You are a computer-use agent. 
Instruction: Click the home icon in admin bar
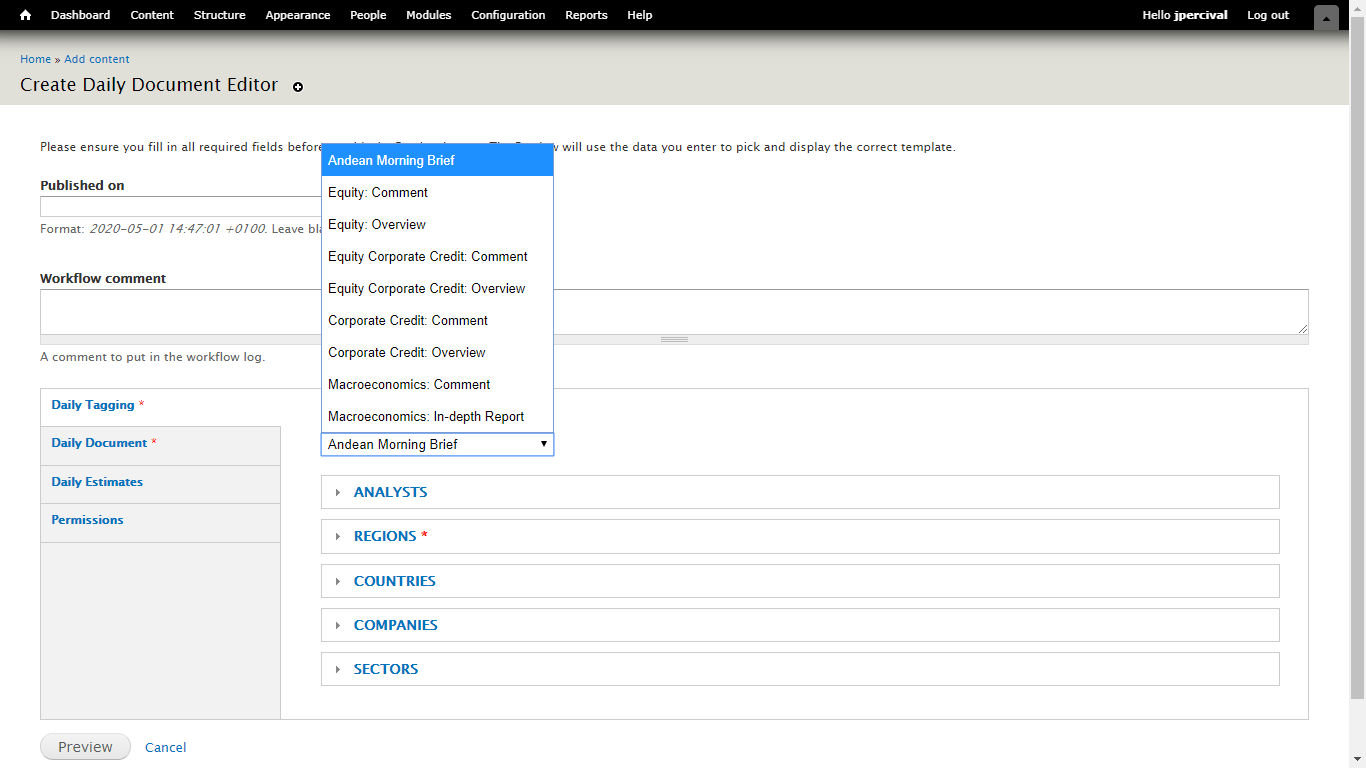(26, 15)
